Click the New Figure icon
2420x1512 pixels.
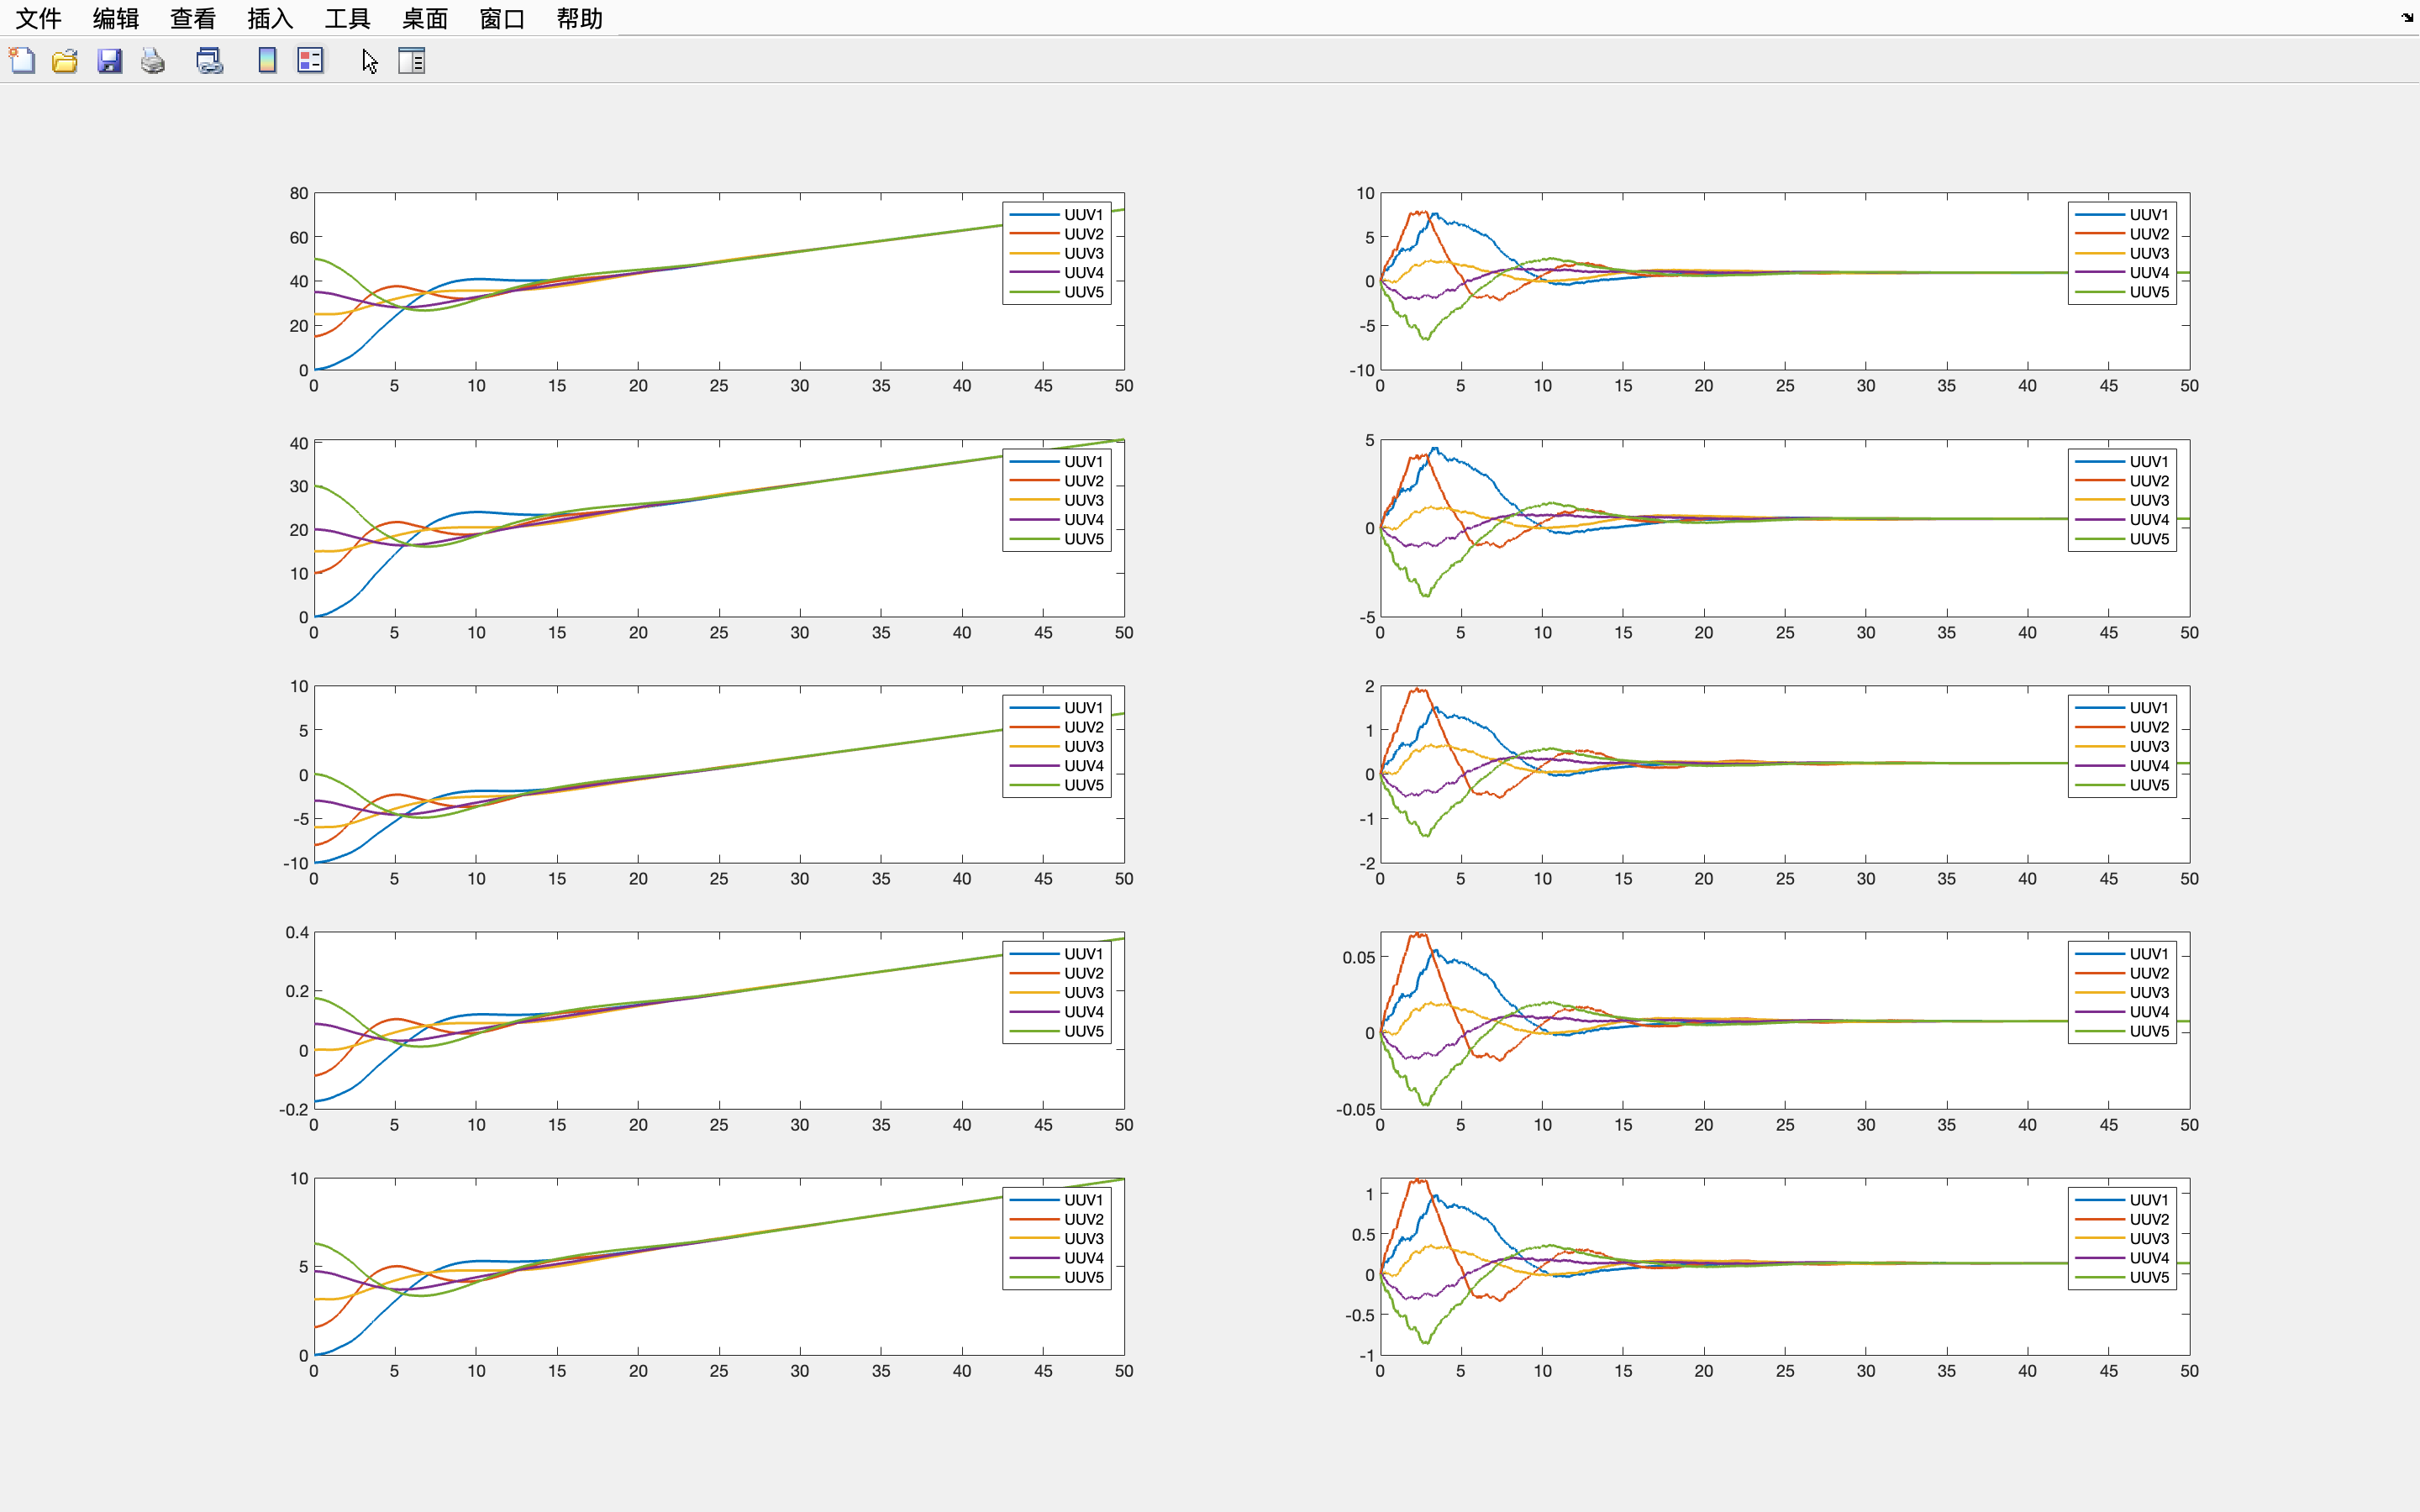[22, 61]
